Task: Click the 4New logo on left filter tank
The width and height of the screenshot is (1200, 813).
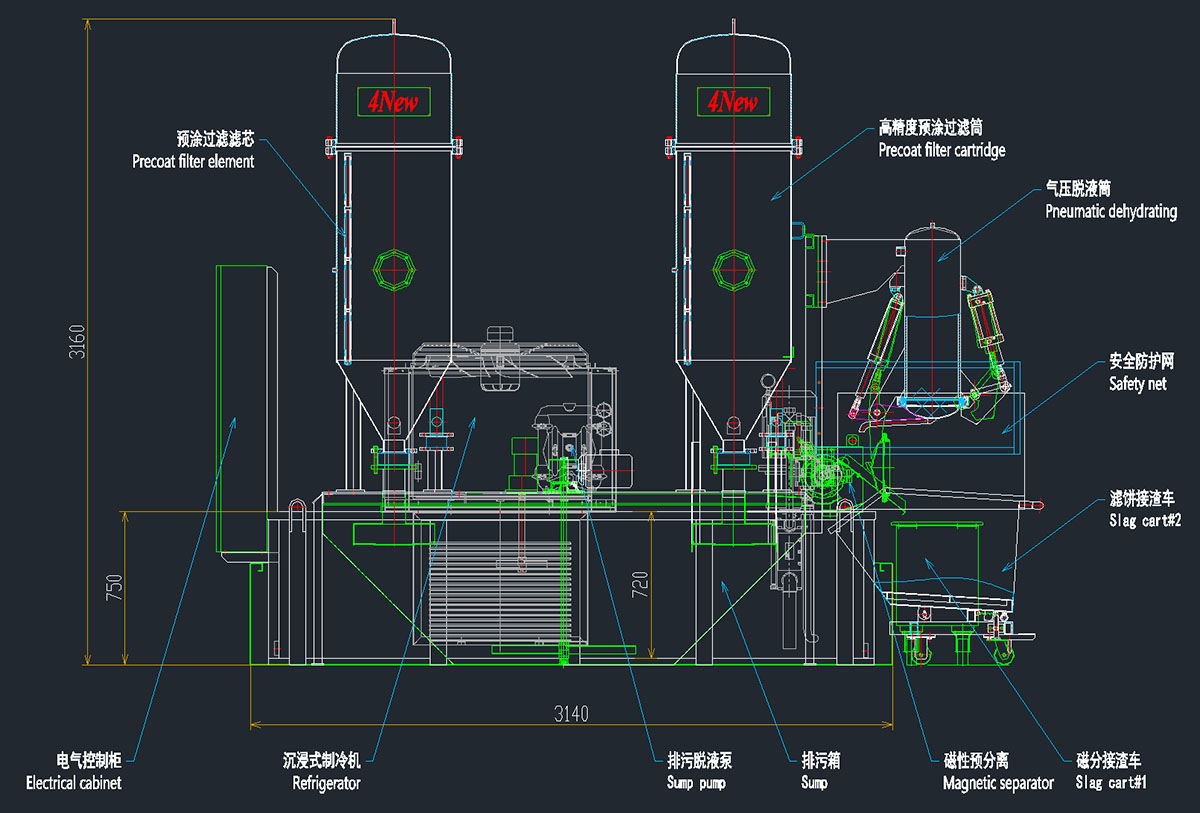Action: [x=393, y=101]
